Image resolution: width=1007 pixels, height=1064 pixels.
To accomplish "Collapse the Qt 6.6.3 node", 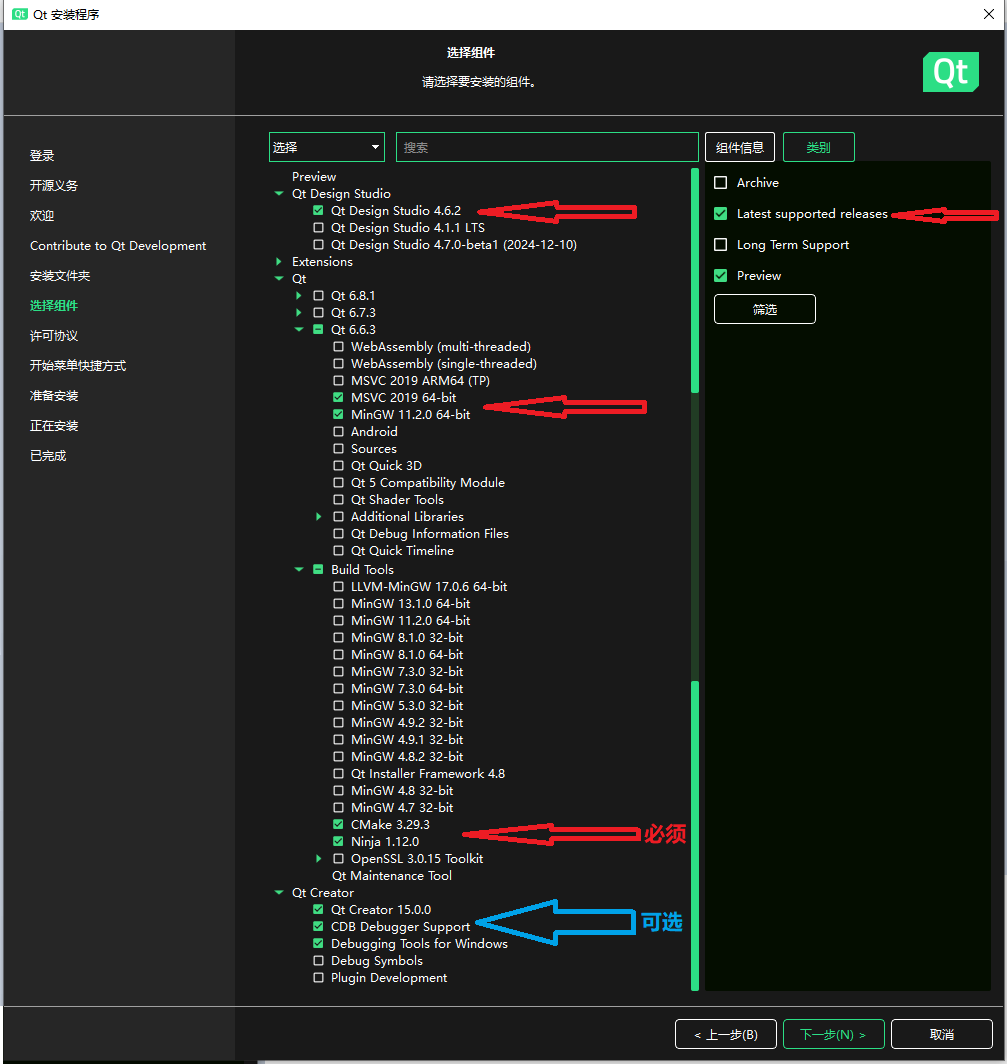I will tap(299, 329).
